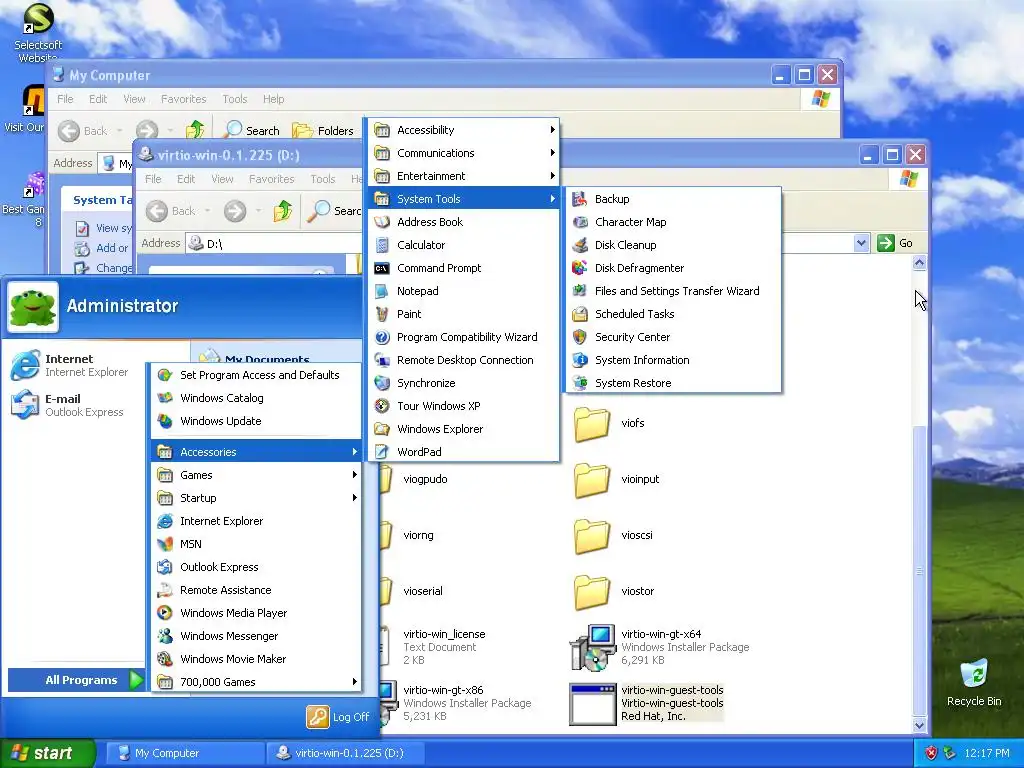This screenshot has height=768, width=1024.
Task: Click scroll down arrow in virtio-win window
Action: point(920,725)
